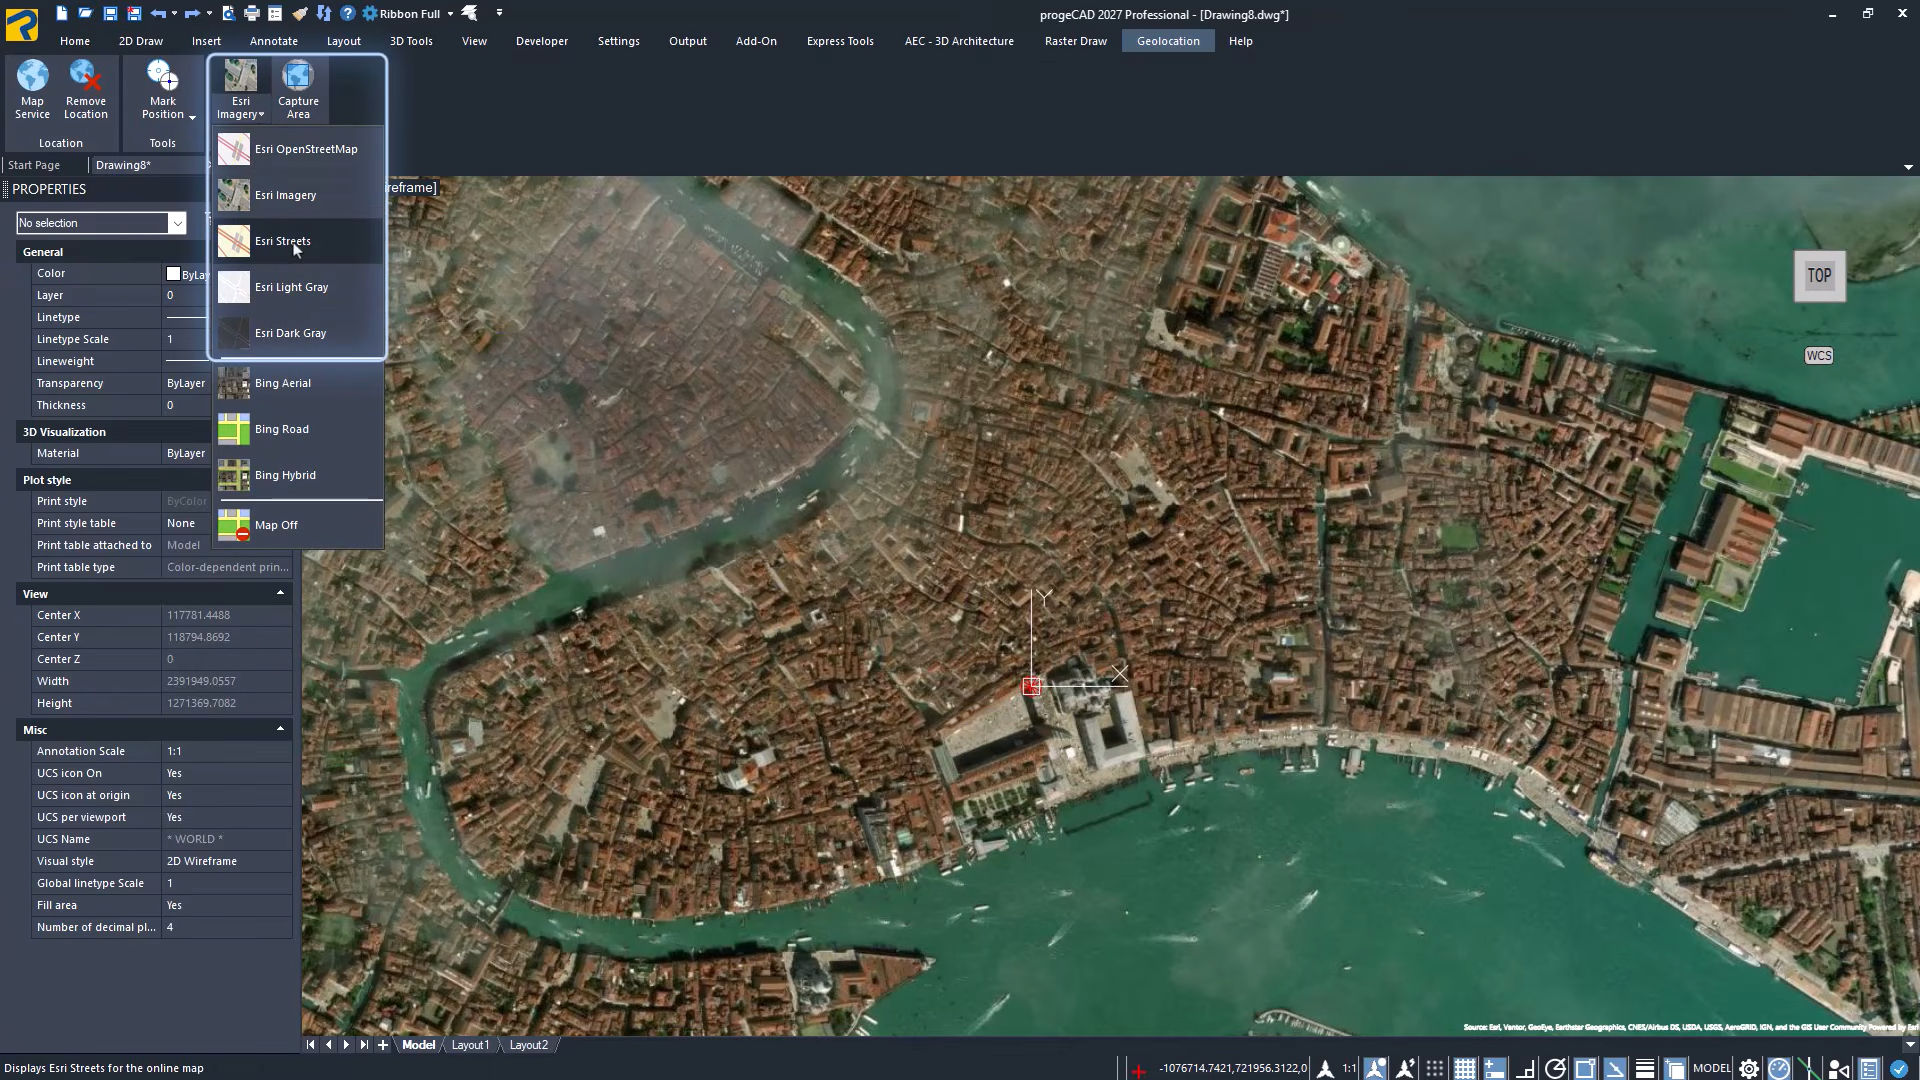
Task: Click the Center X value field
Action: 227,615
